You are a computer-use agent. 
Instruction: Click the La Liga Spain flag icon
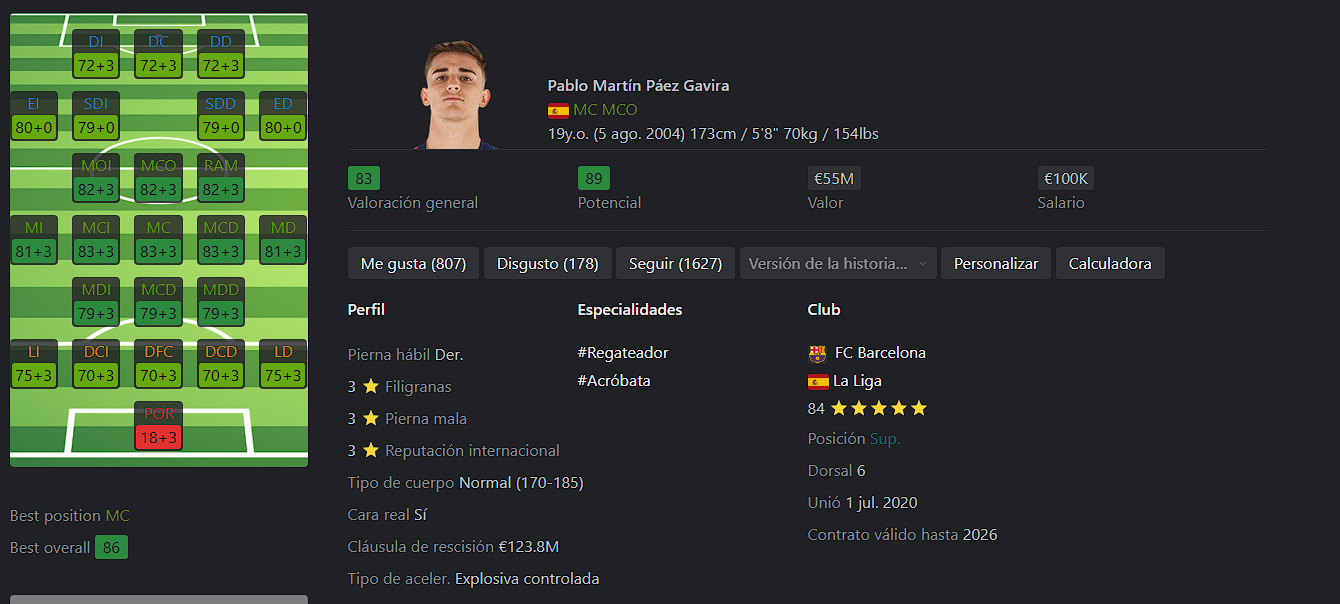[817, 381]
